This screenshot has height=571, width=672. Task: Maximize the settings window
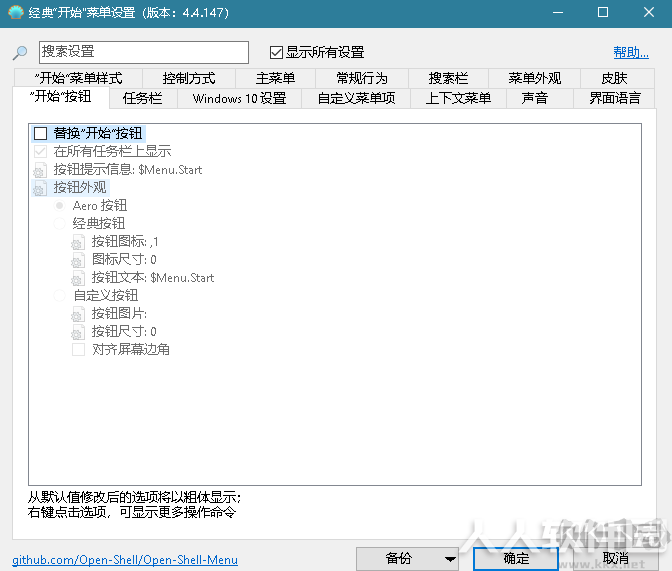click(x=603, y=12)
